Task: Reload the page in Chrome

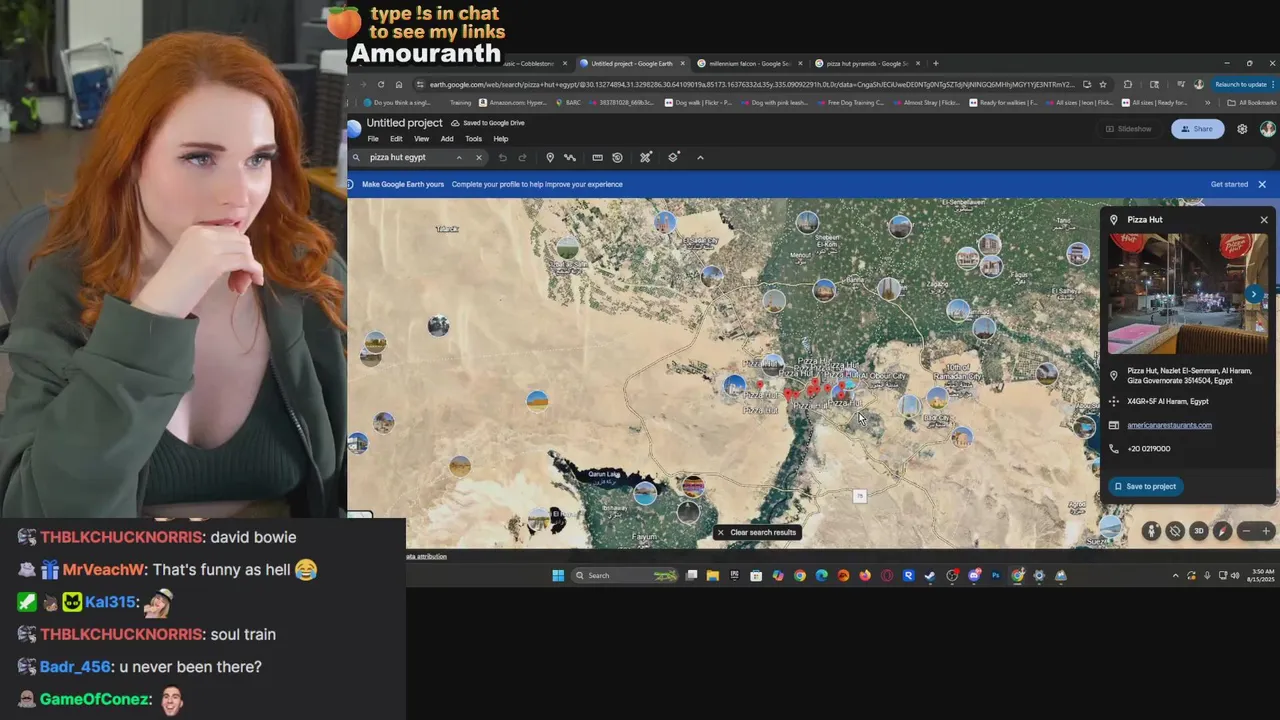Action: [x=381, y=85]
